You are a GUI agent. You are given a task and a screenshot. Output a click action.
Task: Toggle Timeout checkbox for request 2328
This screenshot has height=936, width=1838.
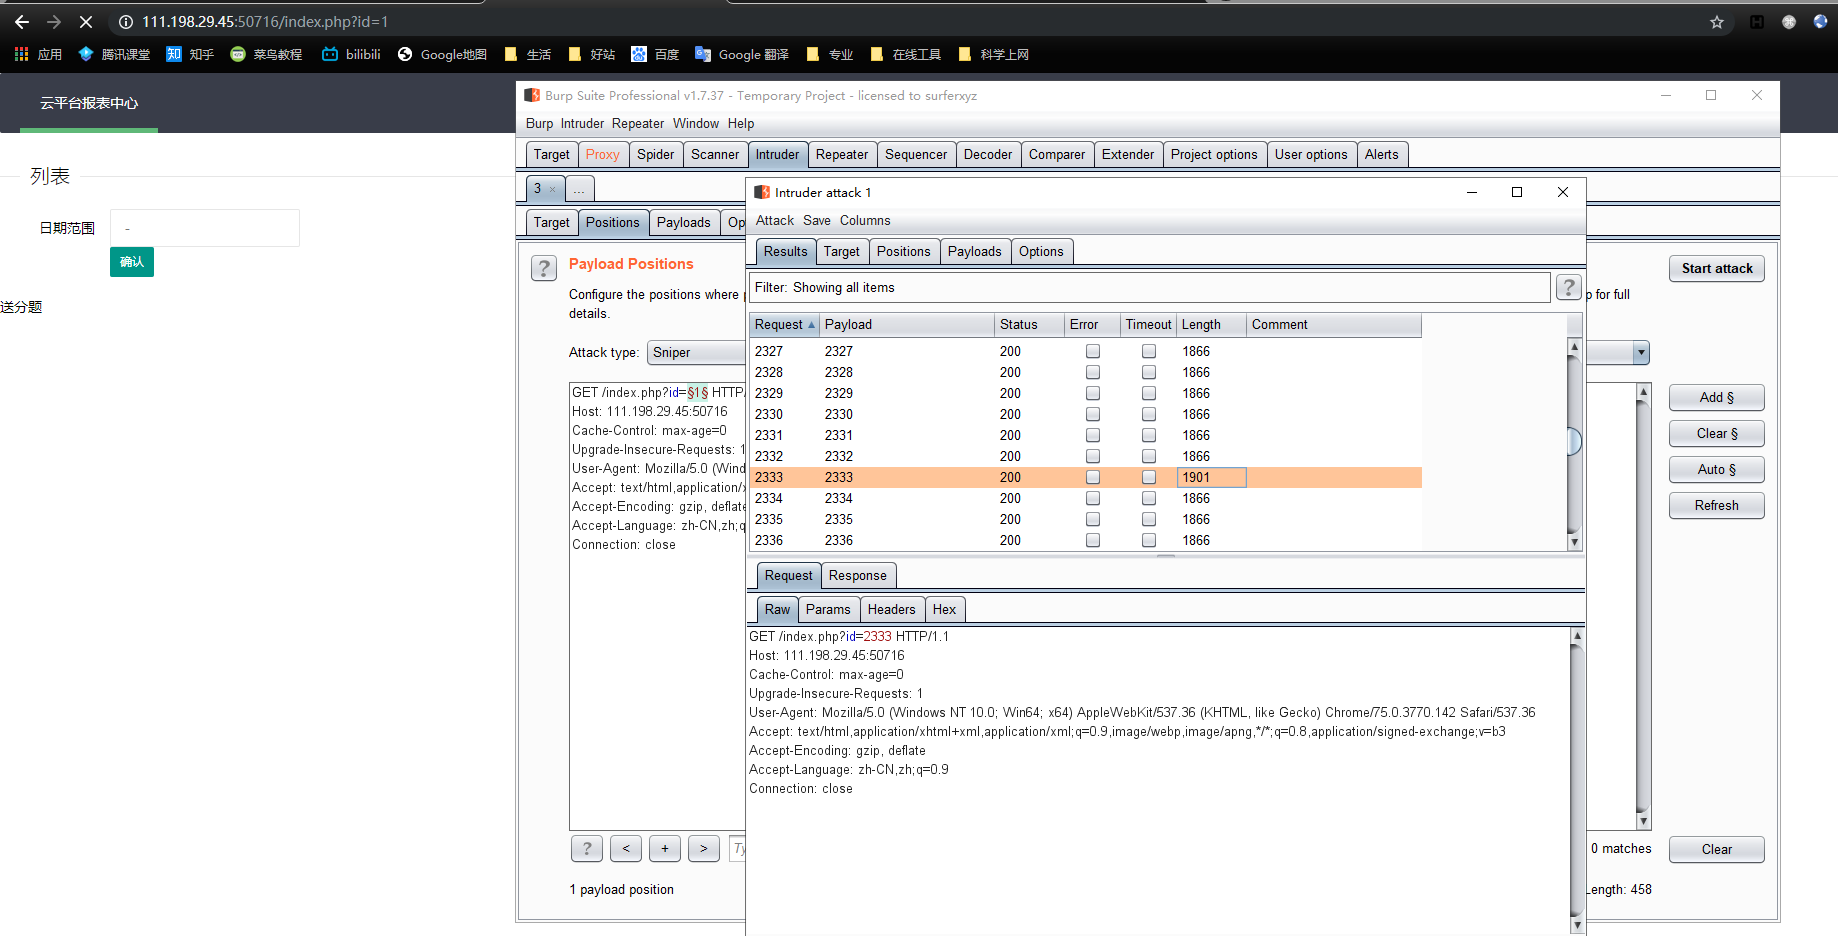point(1149,372)
